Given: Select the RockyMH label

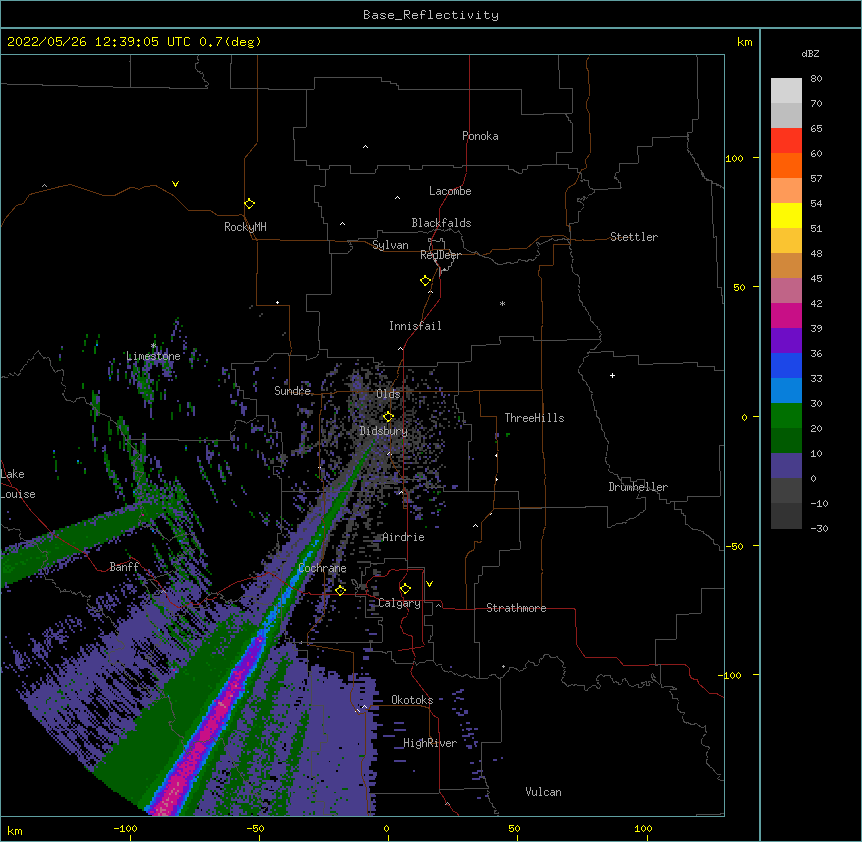Looking at the screenshot, I should click(x=245, y=227).
